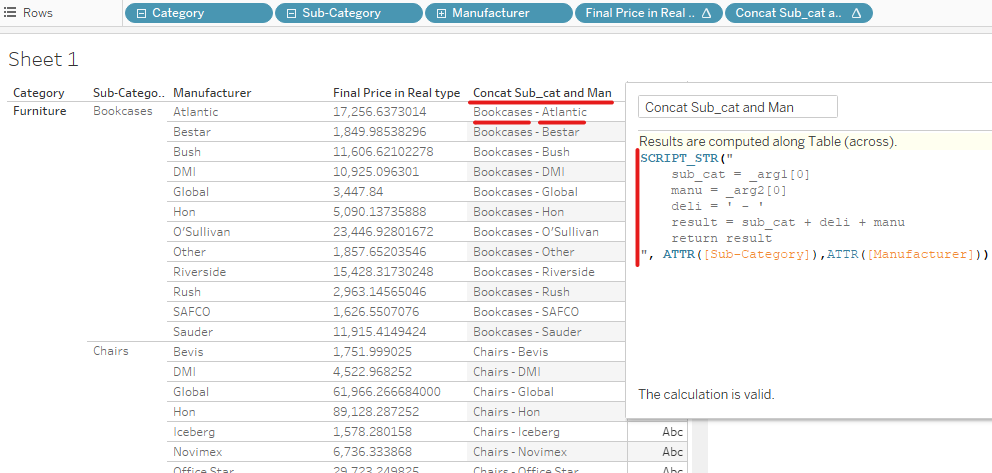
Task: Expand the Manufacturer pill plus icon
Action: pos(441,13)
